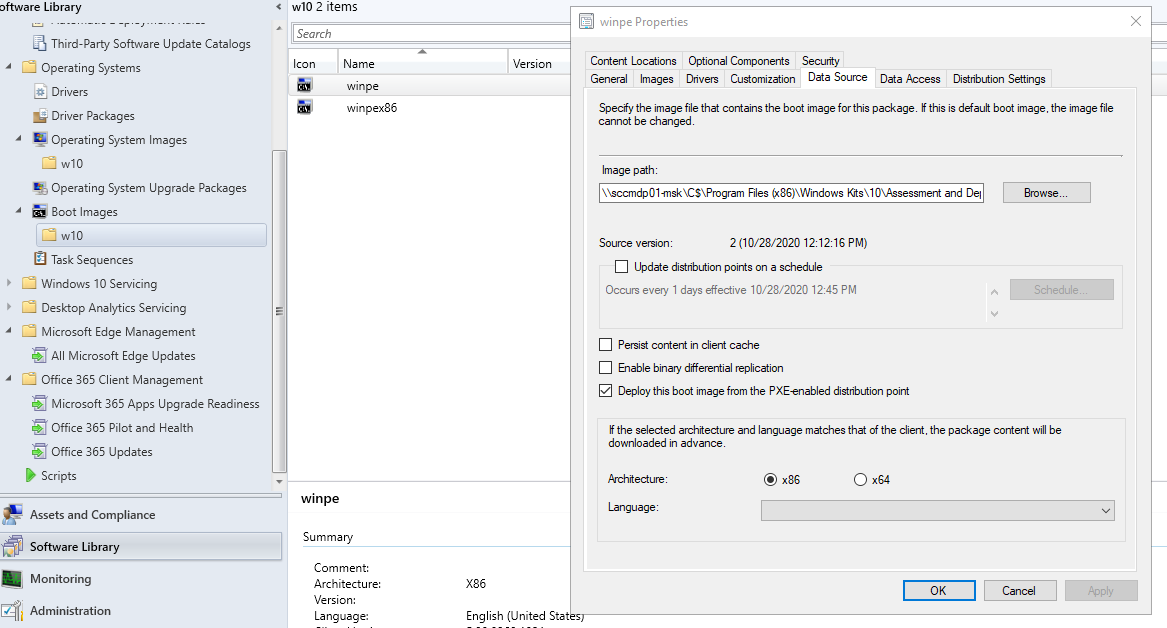
Task: Click the winpe boot image icon in list
Action: tap(304, 85)
